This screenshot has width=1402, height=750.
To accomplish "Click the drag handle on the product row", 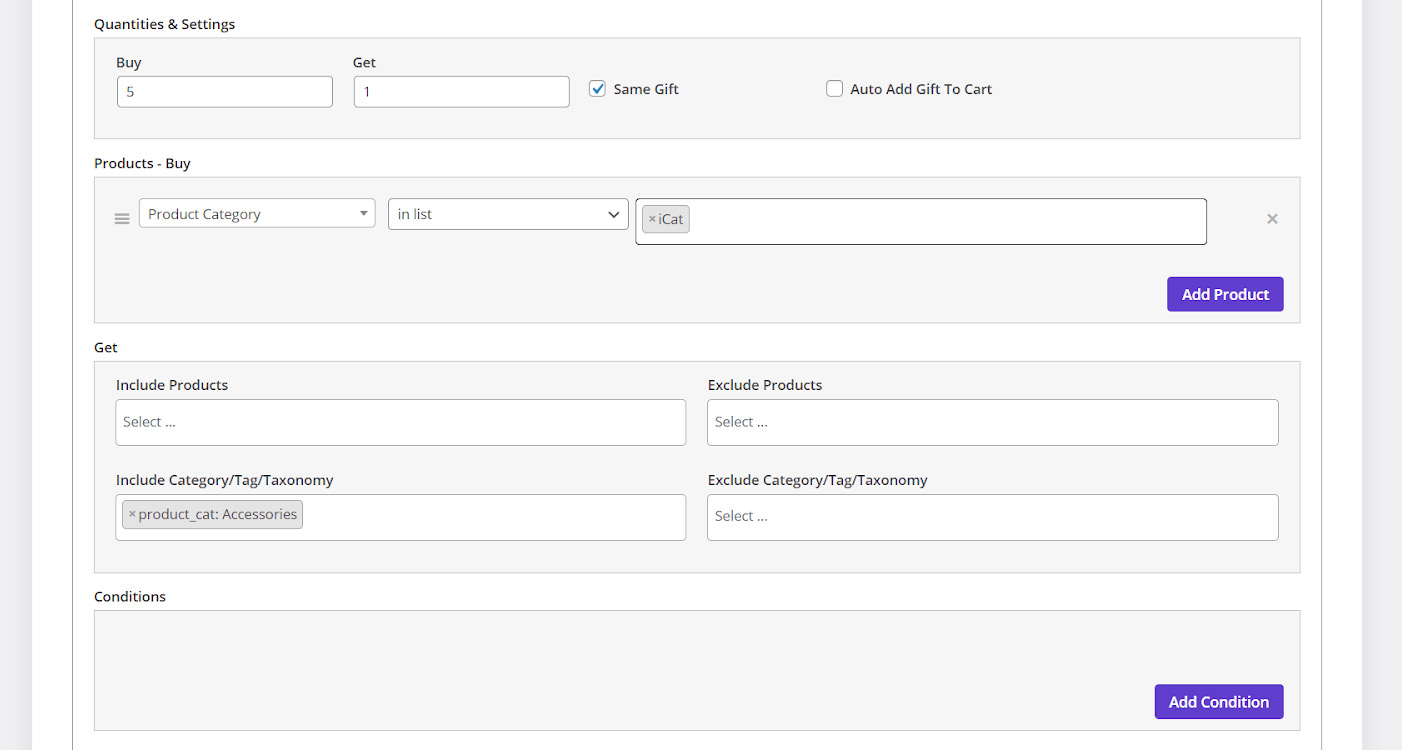I will coord(122,219).
